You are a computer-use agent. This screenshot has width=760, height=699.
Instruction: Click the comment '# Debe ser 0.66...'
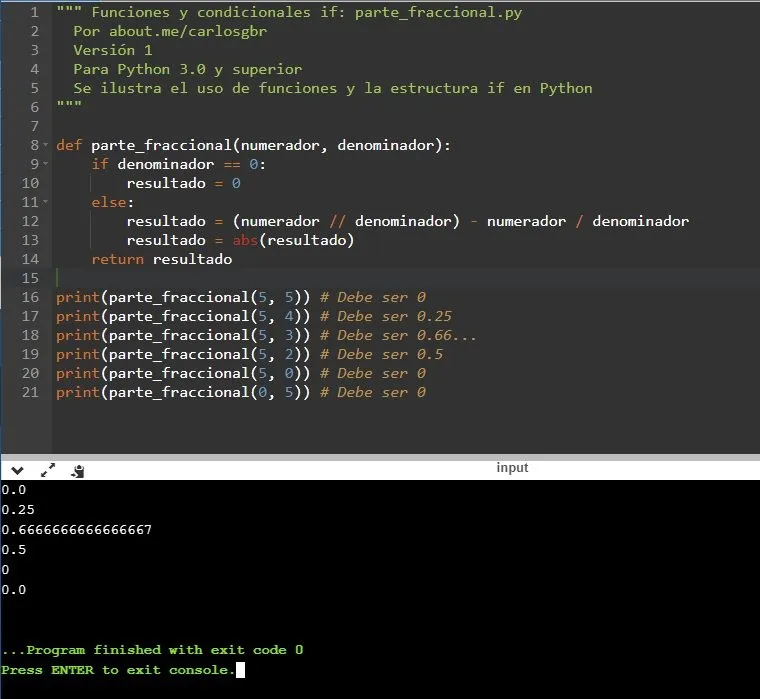[x=398, y=335]
